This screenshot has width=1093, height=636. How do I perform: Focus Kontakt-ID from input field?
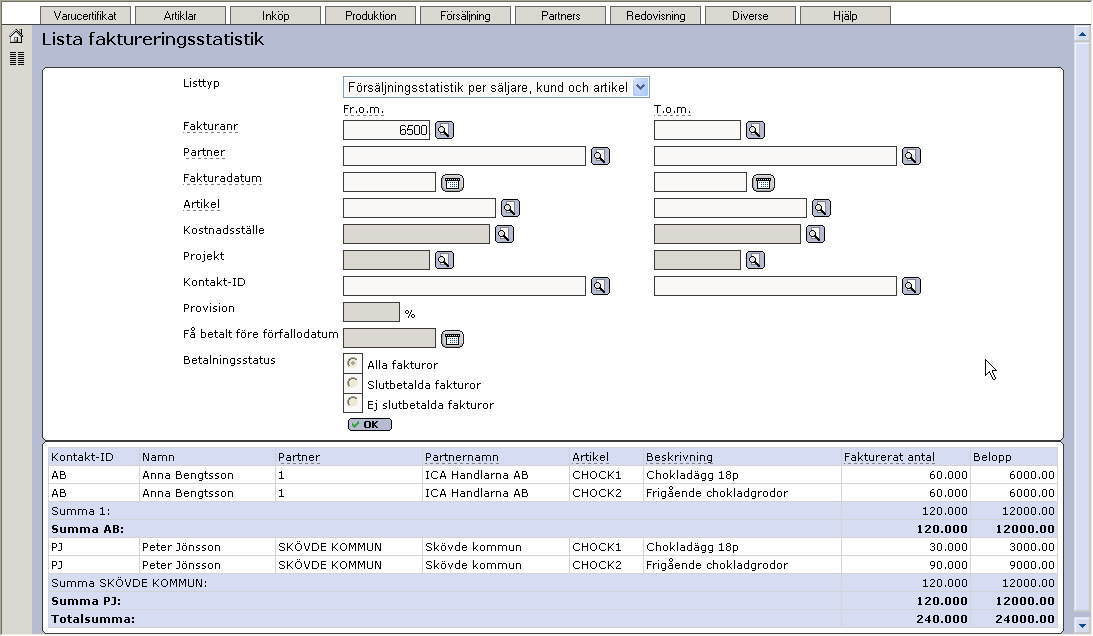(x=464, y=286)
